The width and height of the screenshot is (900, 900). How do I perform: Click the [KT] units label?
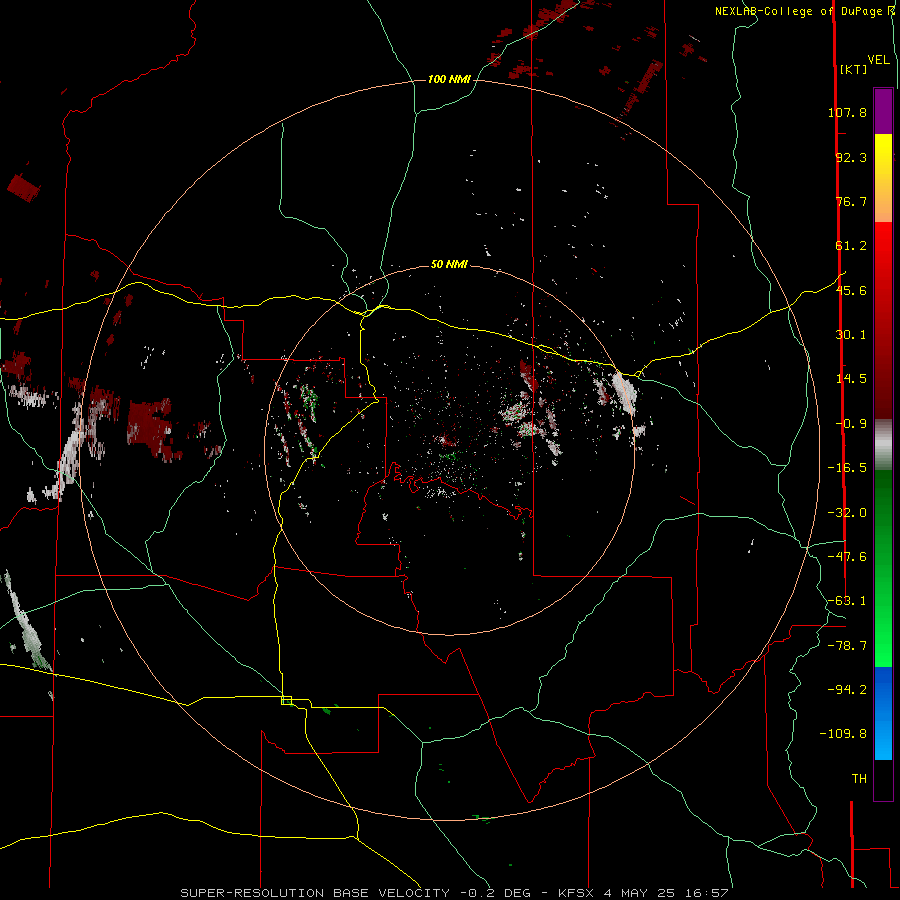pos(853,69)
